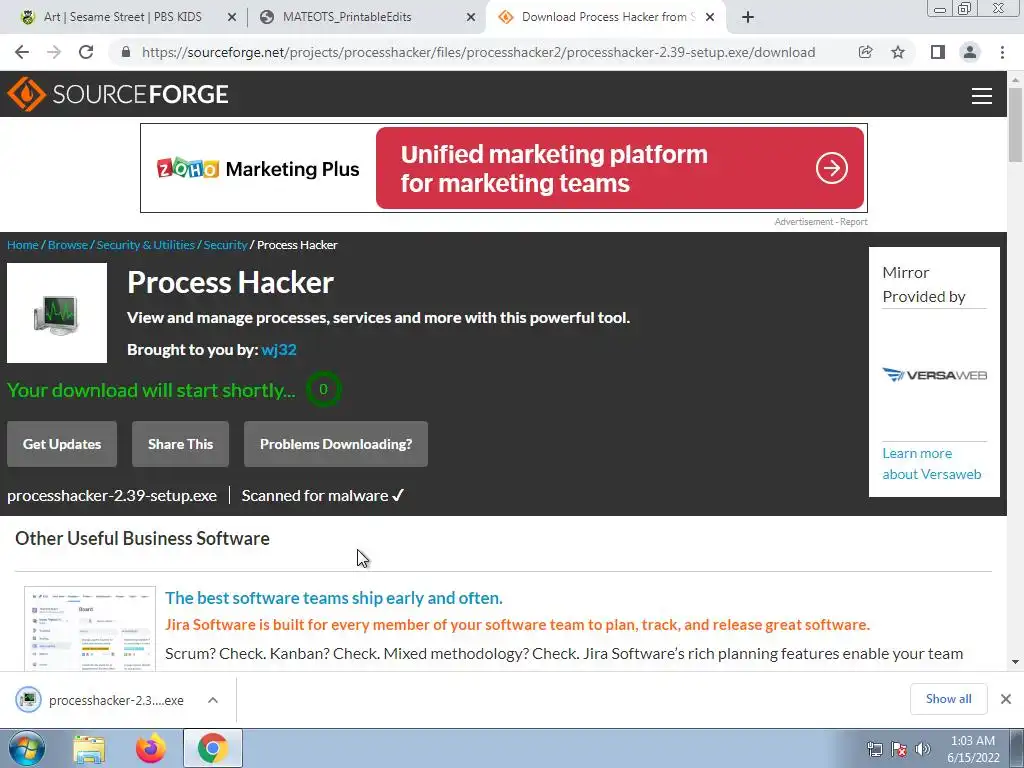The width and height of the screenshot is (1024, 768).
Task: Switch to the Sesame Street PBS KIDS tab
Action: pyautogui.click(x=123, y=17)
